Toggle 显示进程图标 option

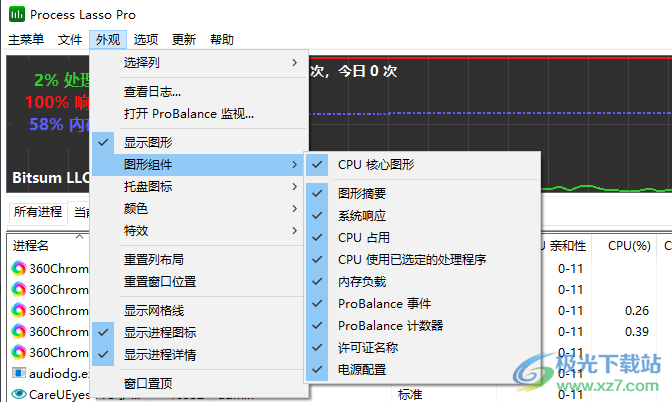click(200, 332)
